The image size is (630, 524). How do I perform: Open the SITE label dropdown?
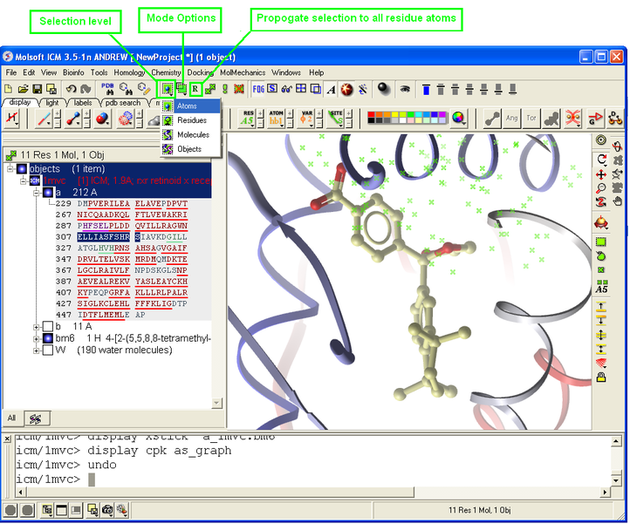point(335,118)
